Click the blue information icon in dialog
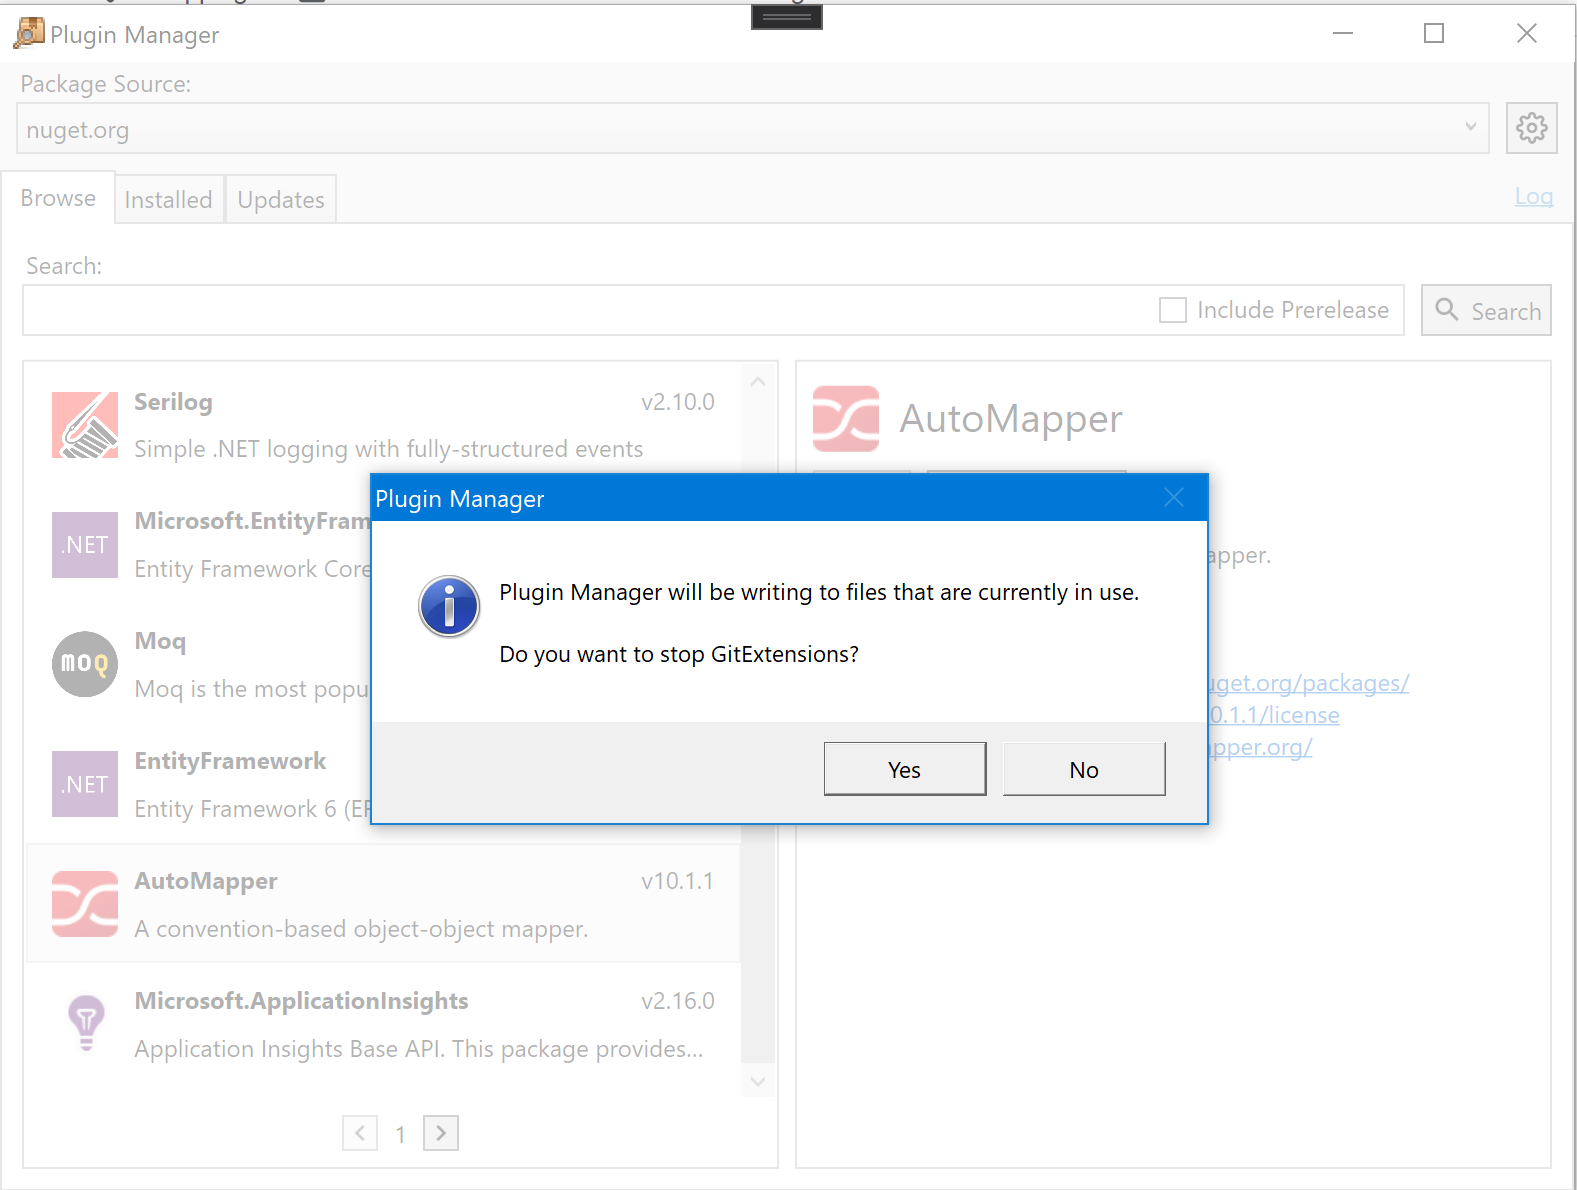1577x1190 pixels. 449,606
